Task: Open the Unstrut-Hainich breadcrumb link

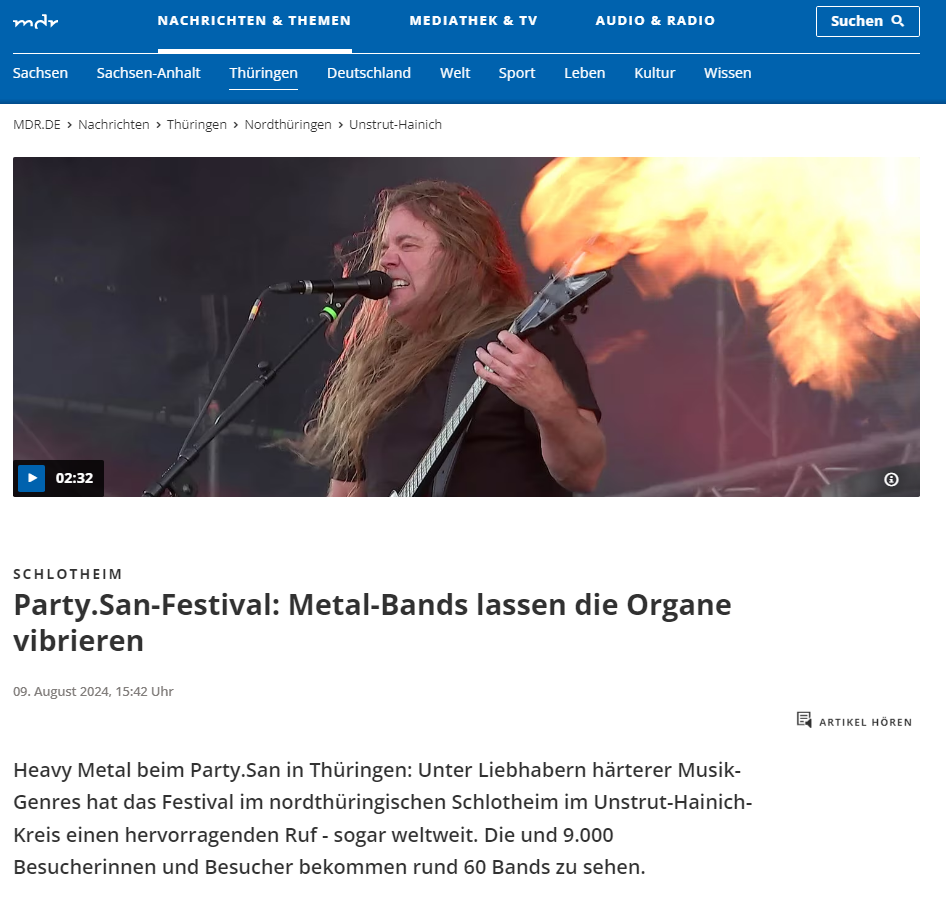Action: pos(395,124)
